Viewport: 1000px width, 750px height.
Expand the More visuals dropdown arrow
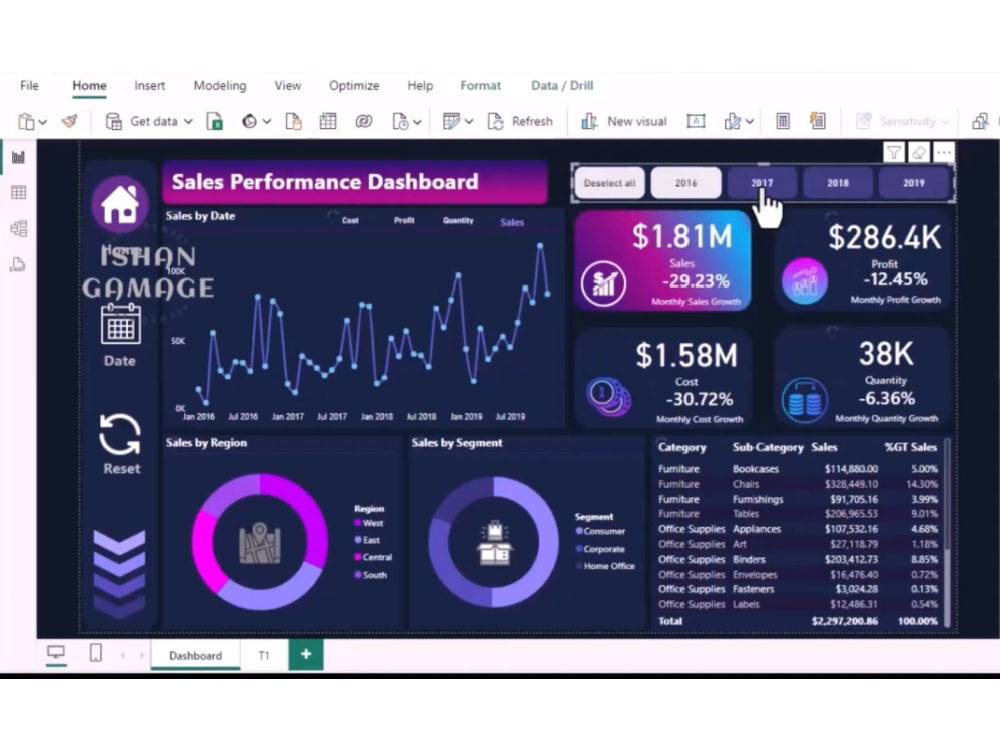pos(750,122)
